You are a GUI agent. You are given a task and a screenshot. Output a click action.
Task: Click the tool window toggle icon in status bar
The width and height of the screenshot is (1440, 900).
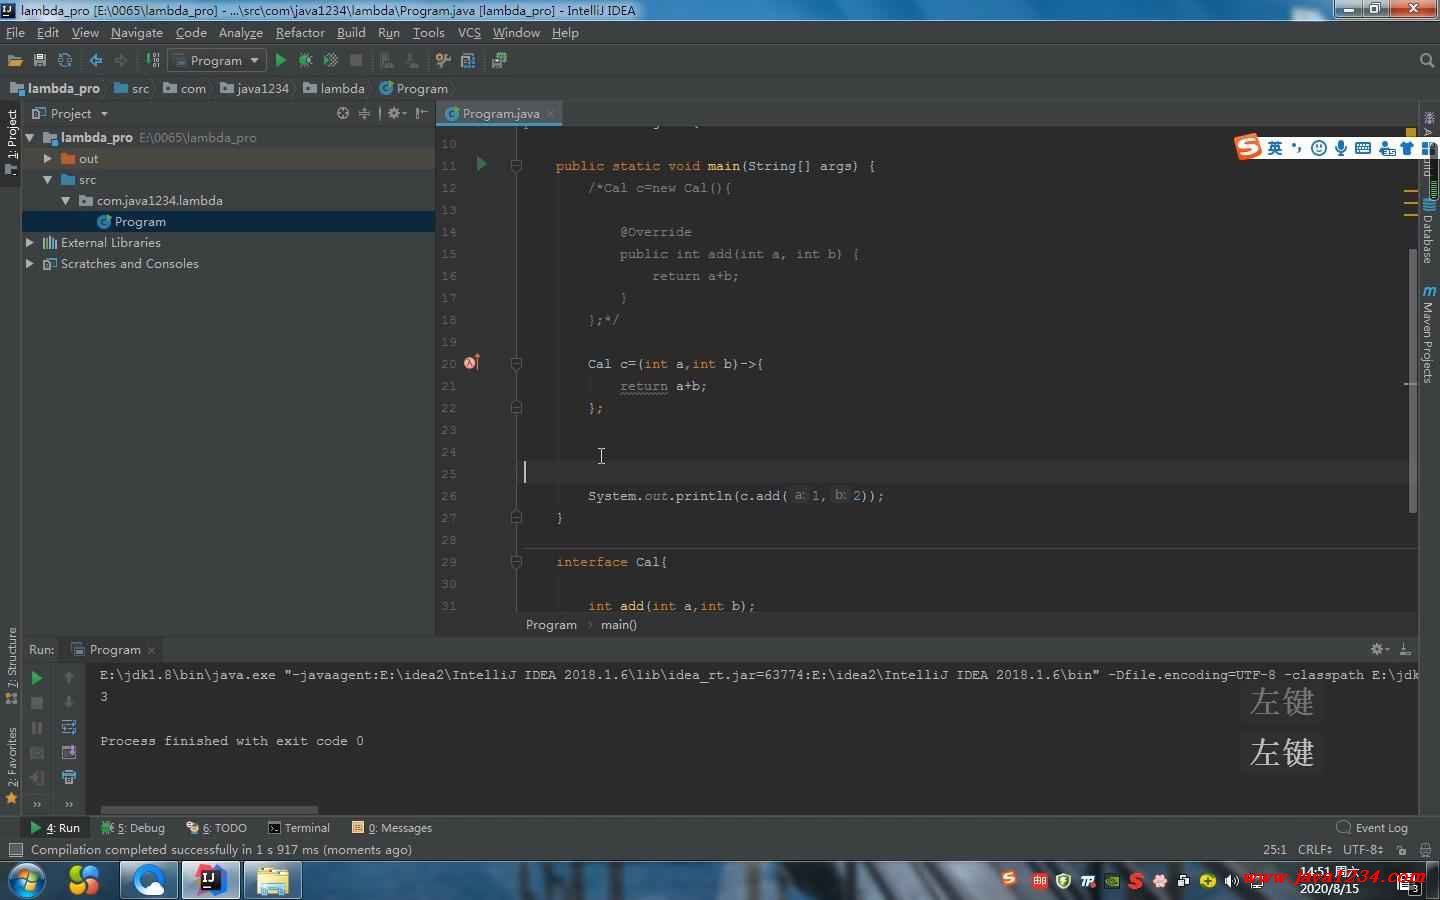click(15, 850)
